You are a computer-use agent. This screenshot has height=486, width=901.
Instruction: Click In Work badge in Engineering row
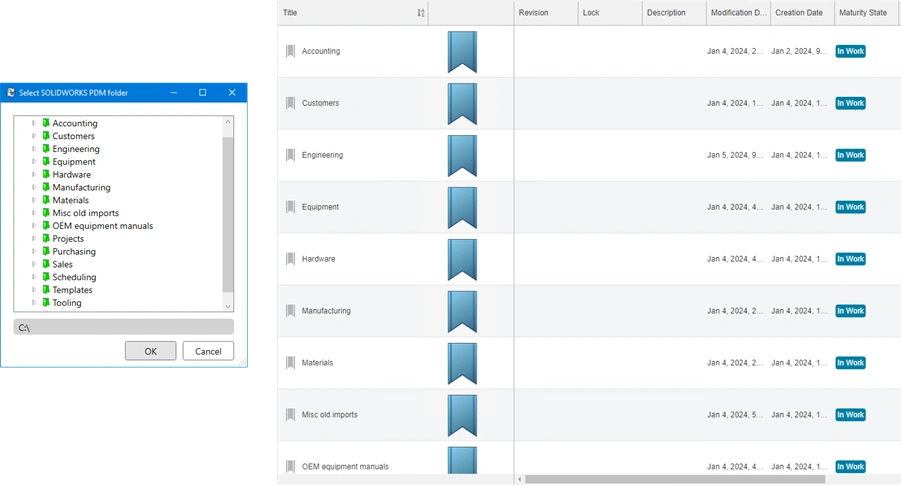(850, 155)
